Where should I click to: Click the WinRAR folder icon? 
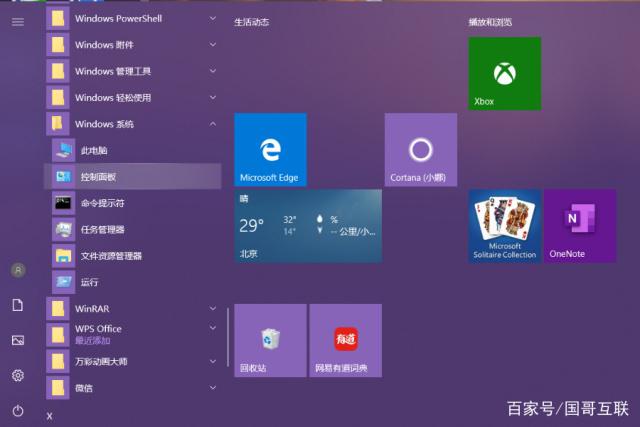point(58,309)
